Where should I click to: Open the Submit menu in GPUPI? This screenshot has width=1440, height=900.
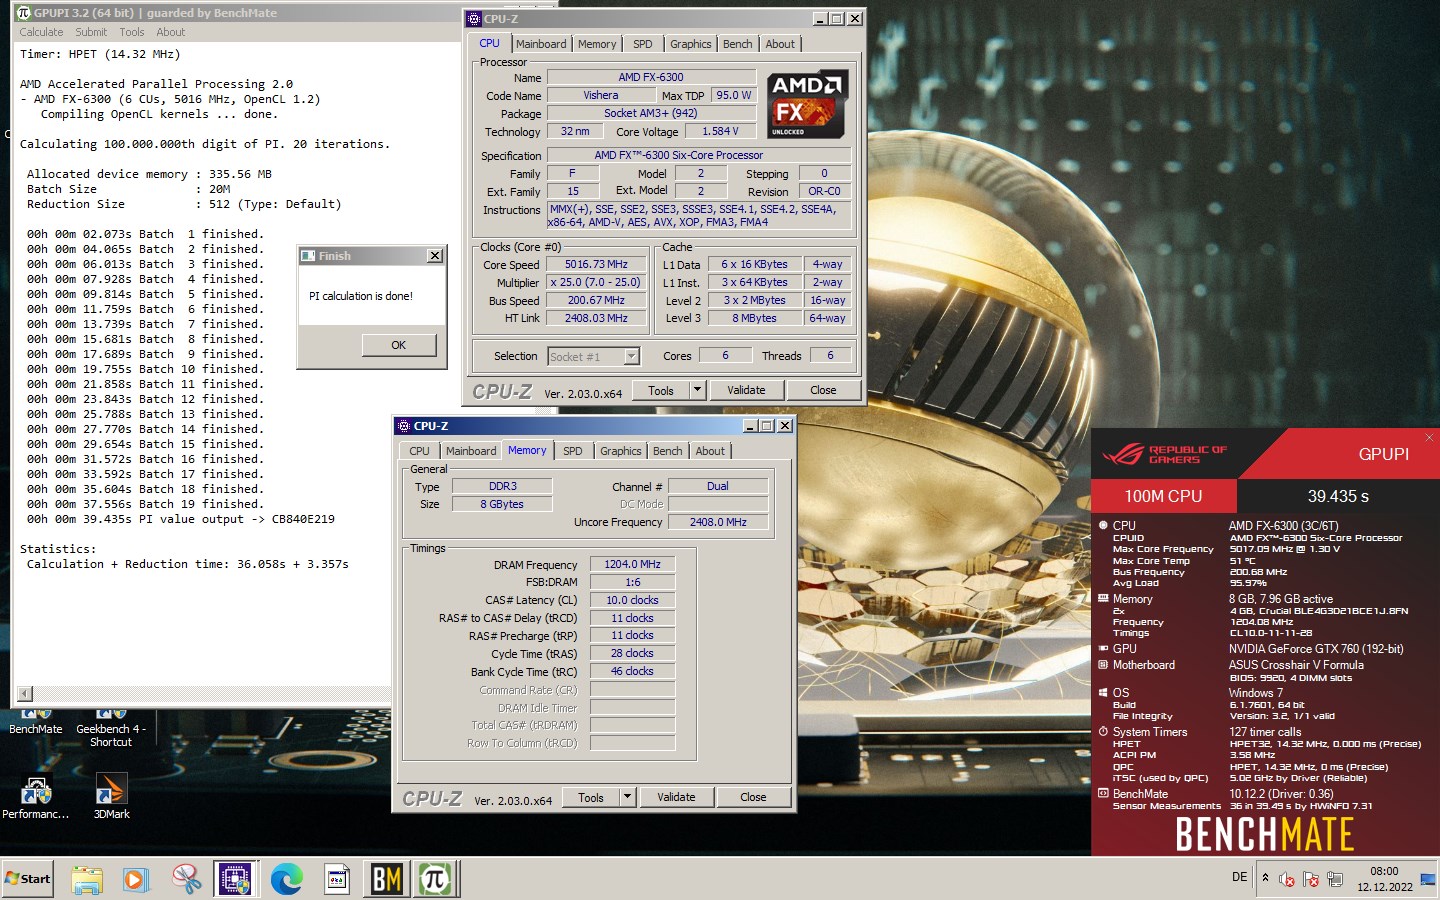click(91, 32)
